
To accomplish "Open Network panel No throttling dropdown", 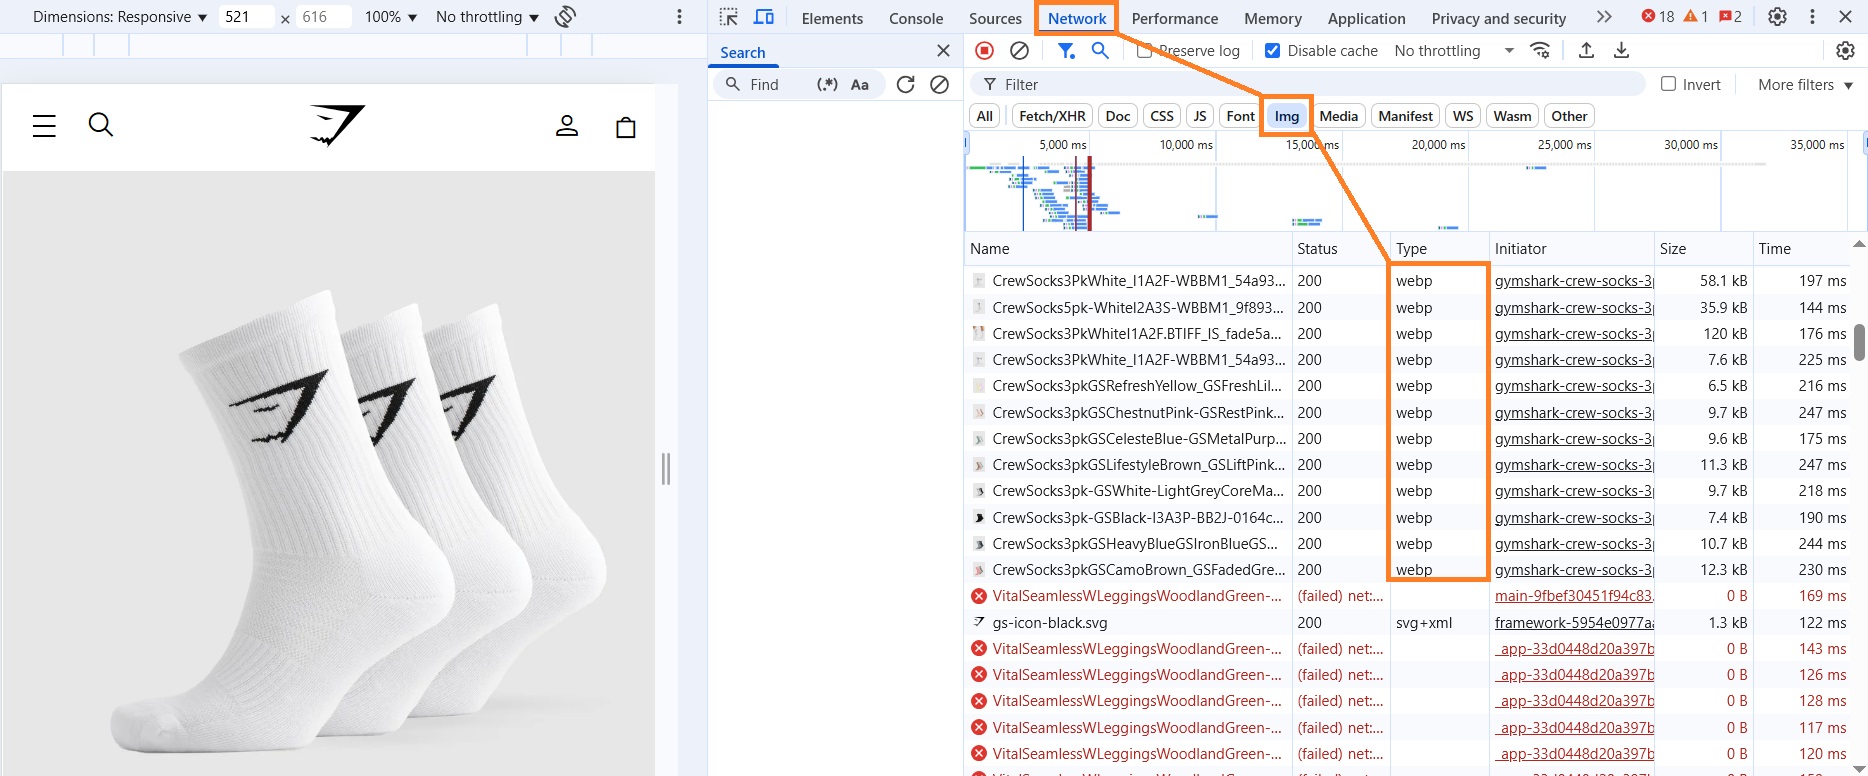I will pyautogui.click(x=1454, y=51).
